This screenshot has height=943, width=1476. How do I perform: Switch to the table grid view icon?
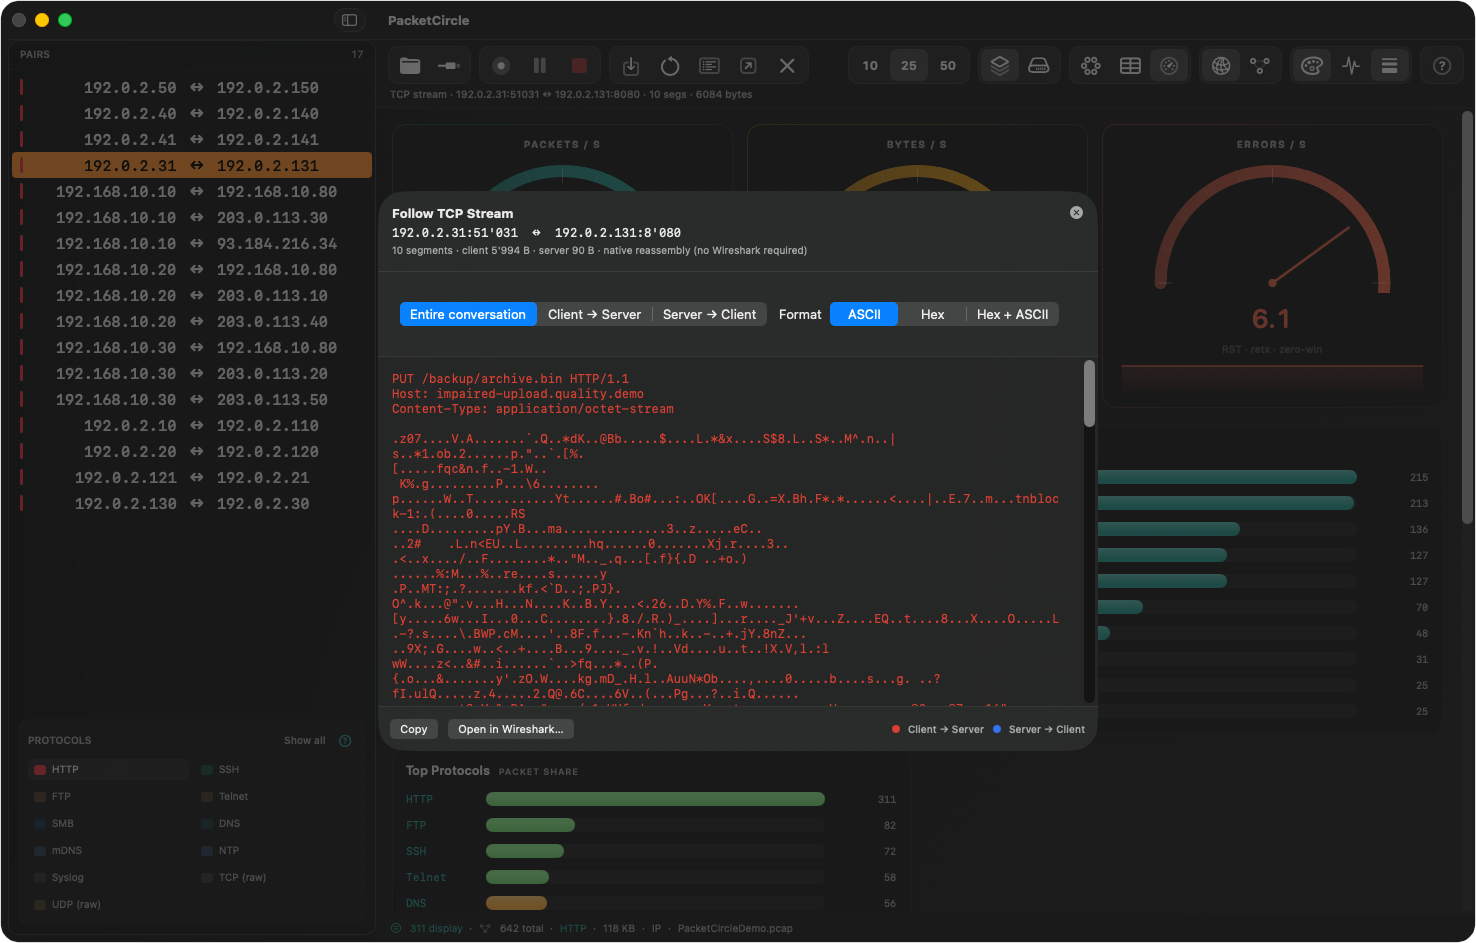pos(1130,66)
